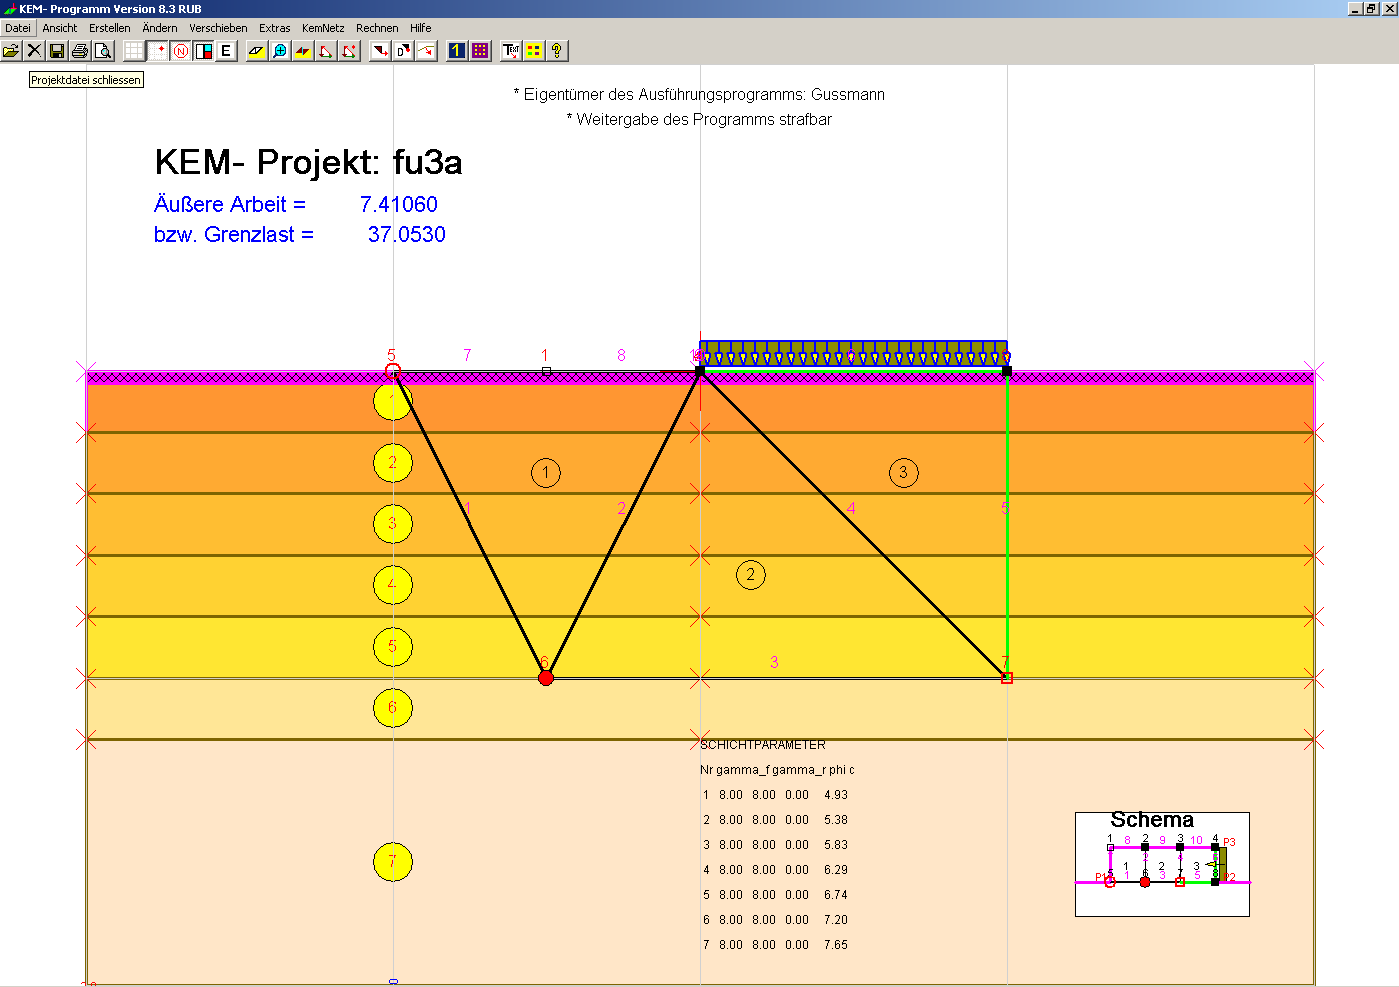Toggle the circled N numbering icon

(x=180, y=50)
